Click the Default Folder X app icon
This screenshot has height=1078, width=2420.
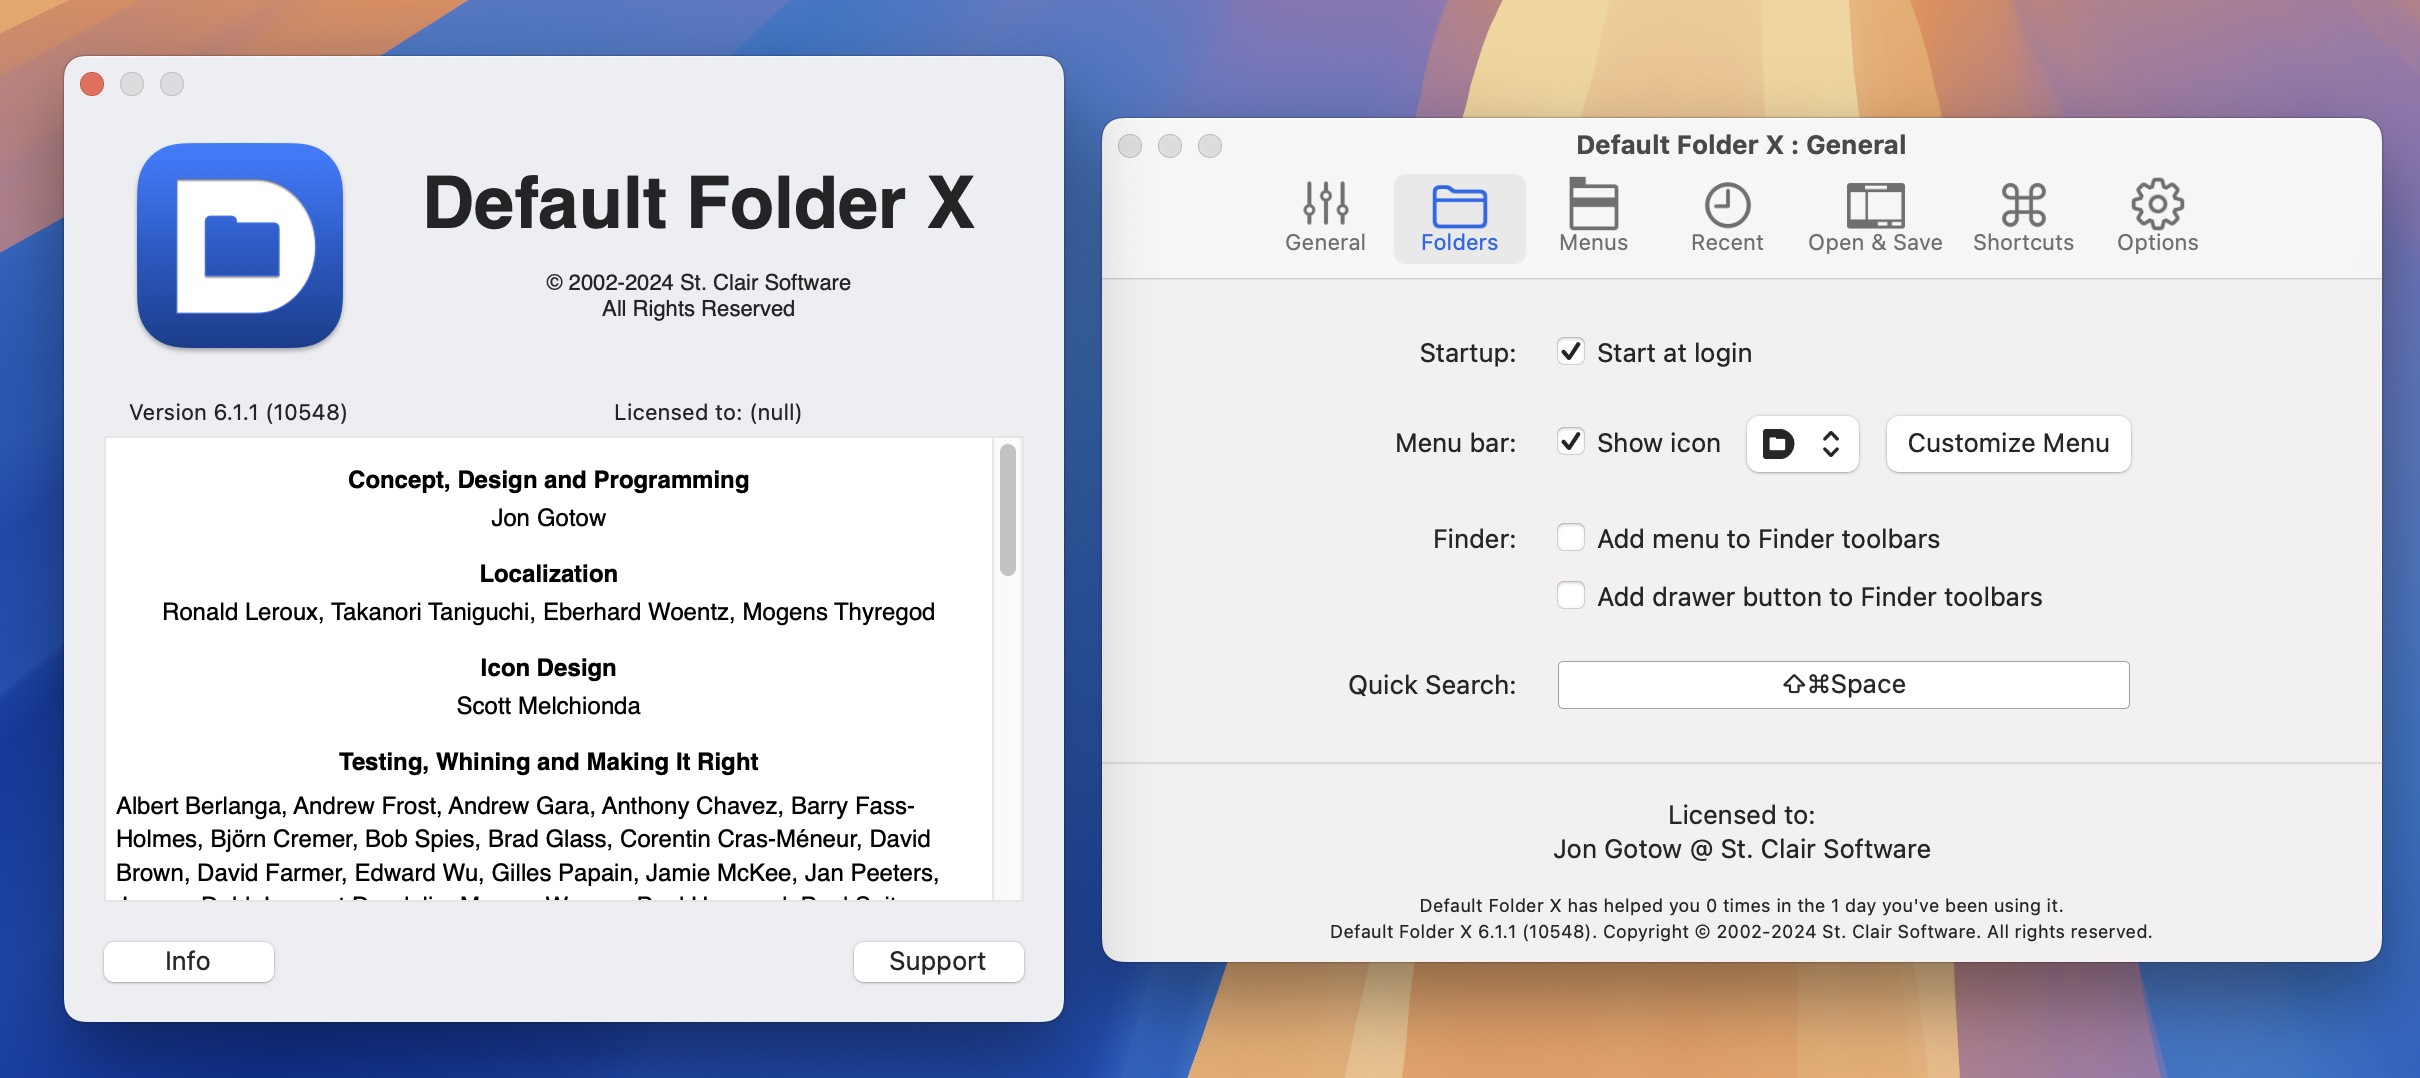(x=240, y=246)
